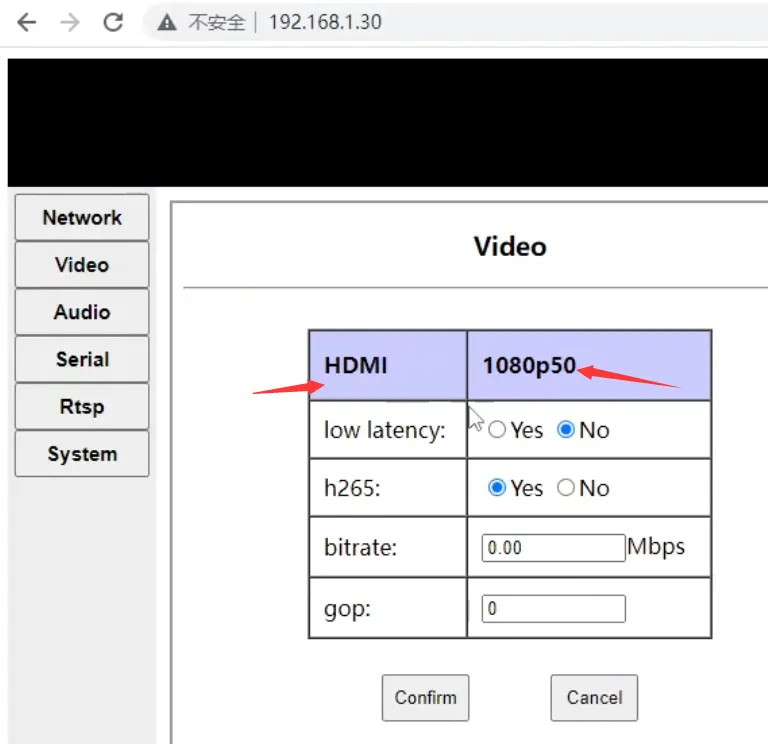This screenshot has width=768, height=744.
Task: Click the not-secure warning triangle icon
Action: point(167,23)
